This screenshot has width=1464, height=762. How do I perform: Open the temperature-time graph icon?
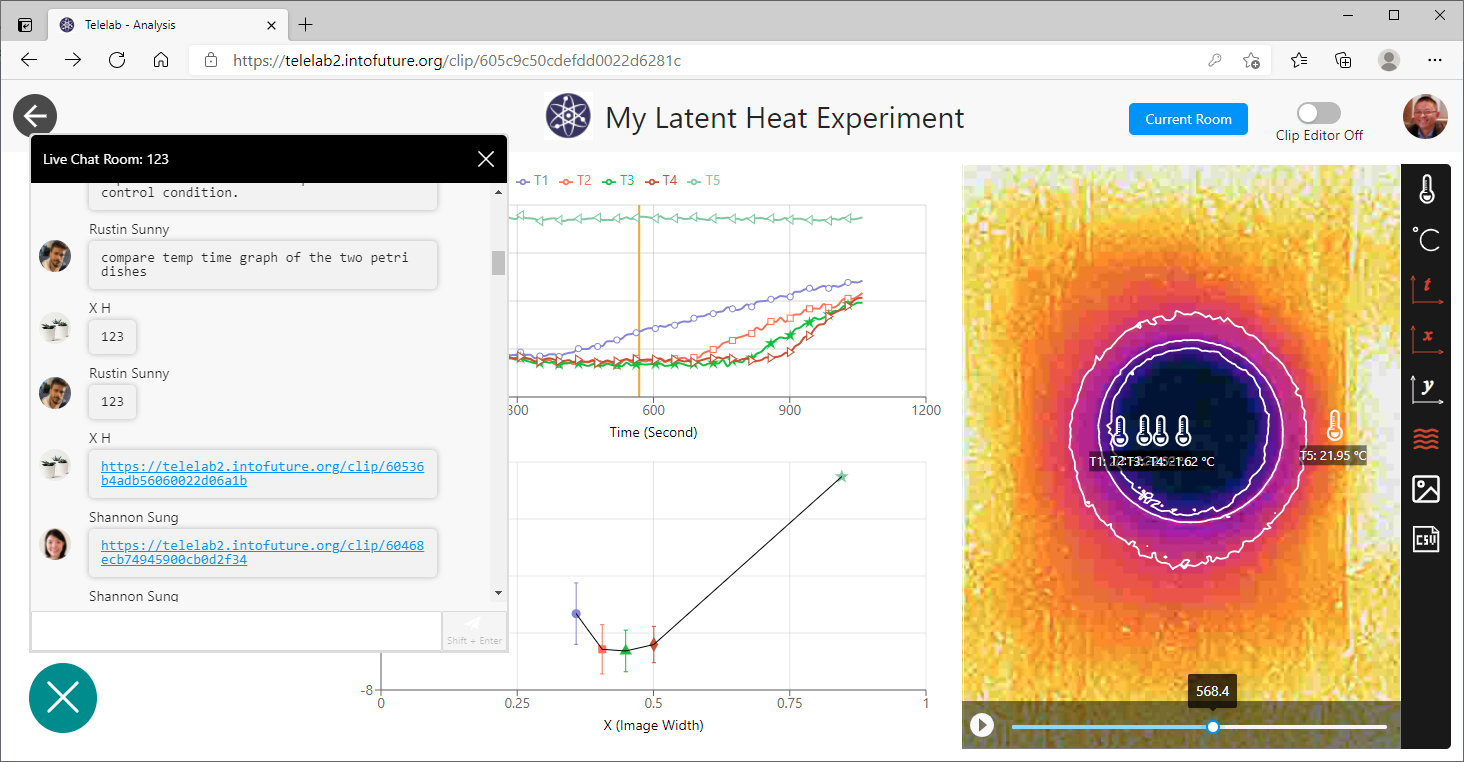pos(1426,289)
